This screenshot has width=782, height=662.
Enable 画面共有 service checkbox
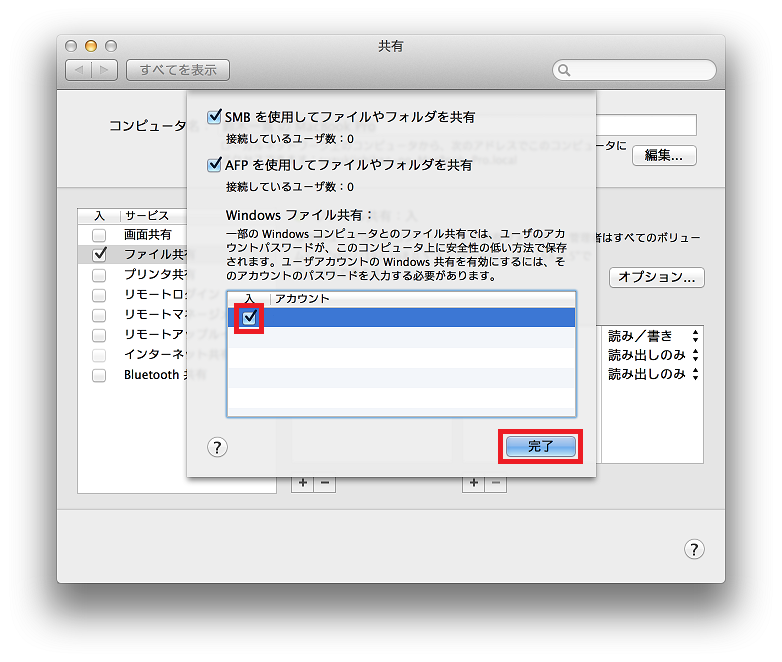pyautogui.click(x=99, y=235)
